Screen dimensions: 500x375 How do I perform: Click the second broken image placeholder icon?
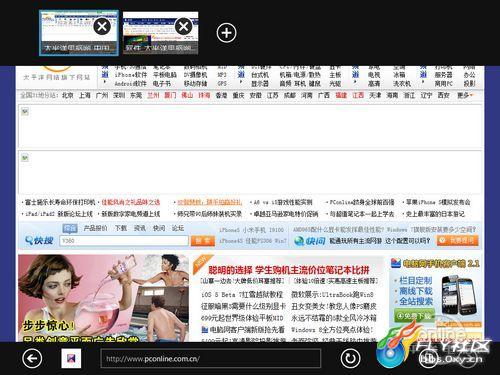tap(25, 157)
